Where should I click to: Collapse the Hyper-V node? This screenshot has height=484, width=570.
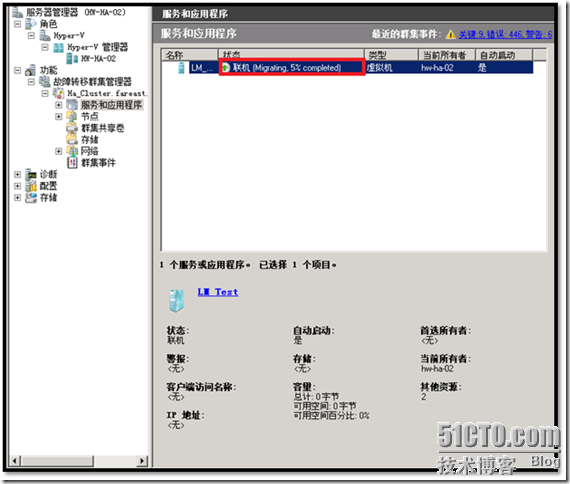[31, 36]
